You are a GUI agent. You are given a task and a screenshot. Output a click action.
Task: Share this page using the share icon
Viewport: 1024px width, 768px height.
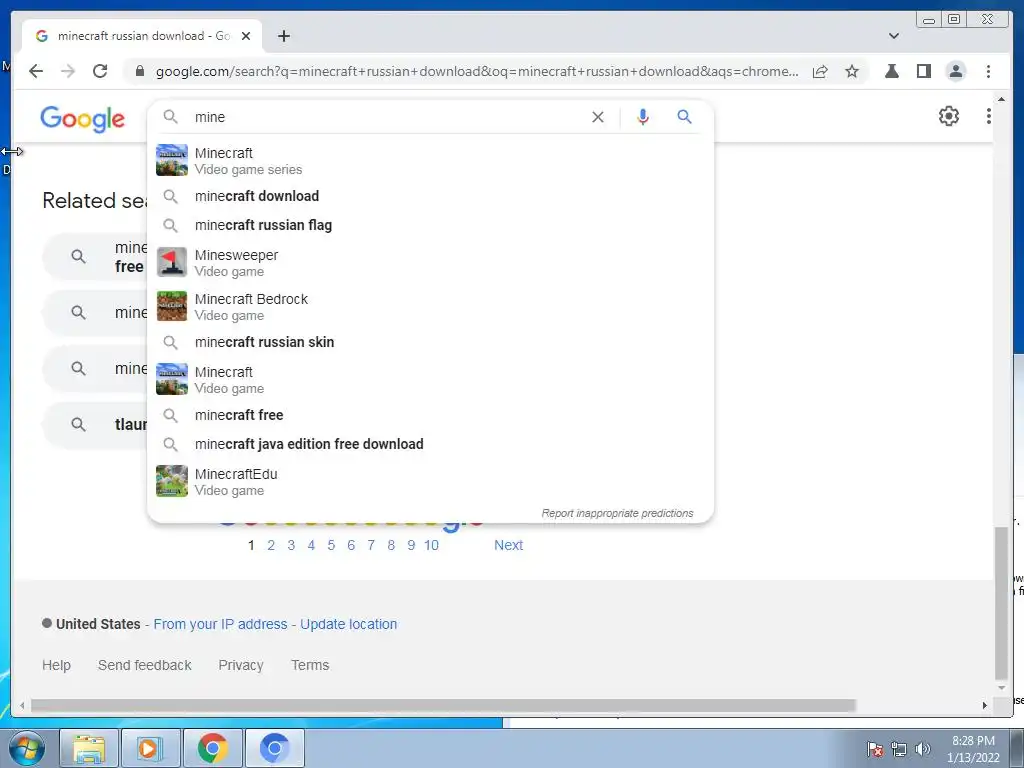[820, 71]
